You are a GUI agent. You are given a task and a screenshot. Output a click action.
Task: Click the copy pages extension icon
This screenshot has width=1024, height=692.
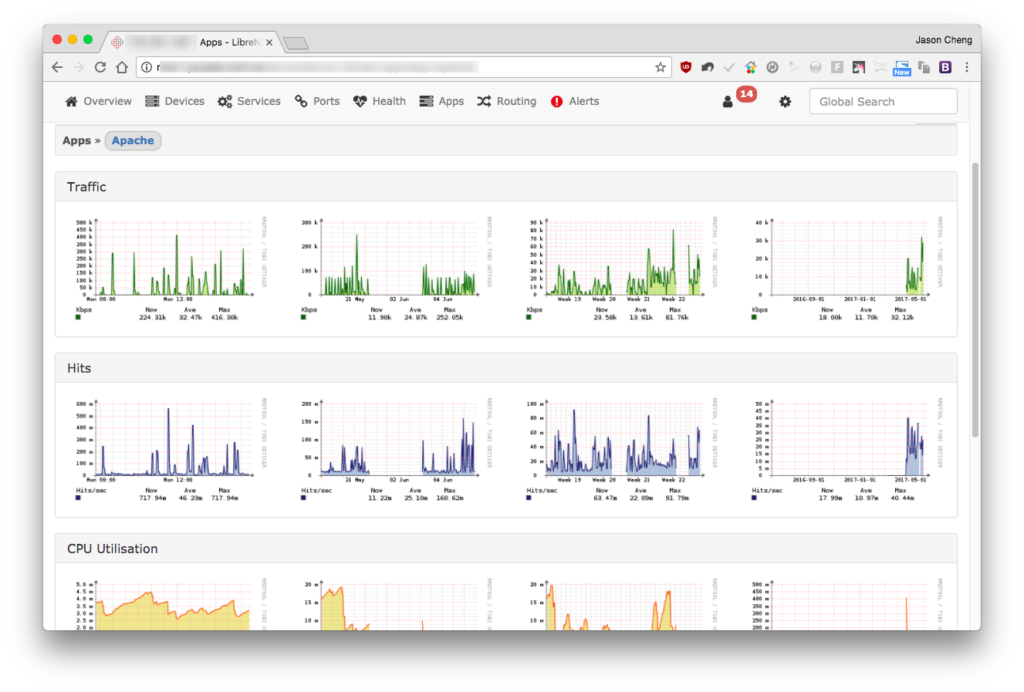(923, 67)
